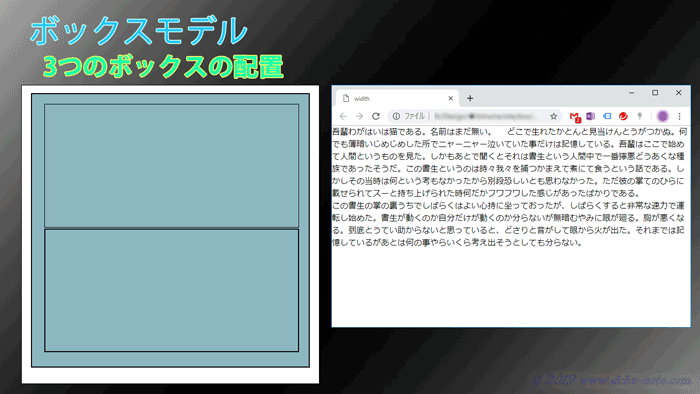Open a new tab with plus button

point(470,99)
